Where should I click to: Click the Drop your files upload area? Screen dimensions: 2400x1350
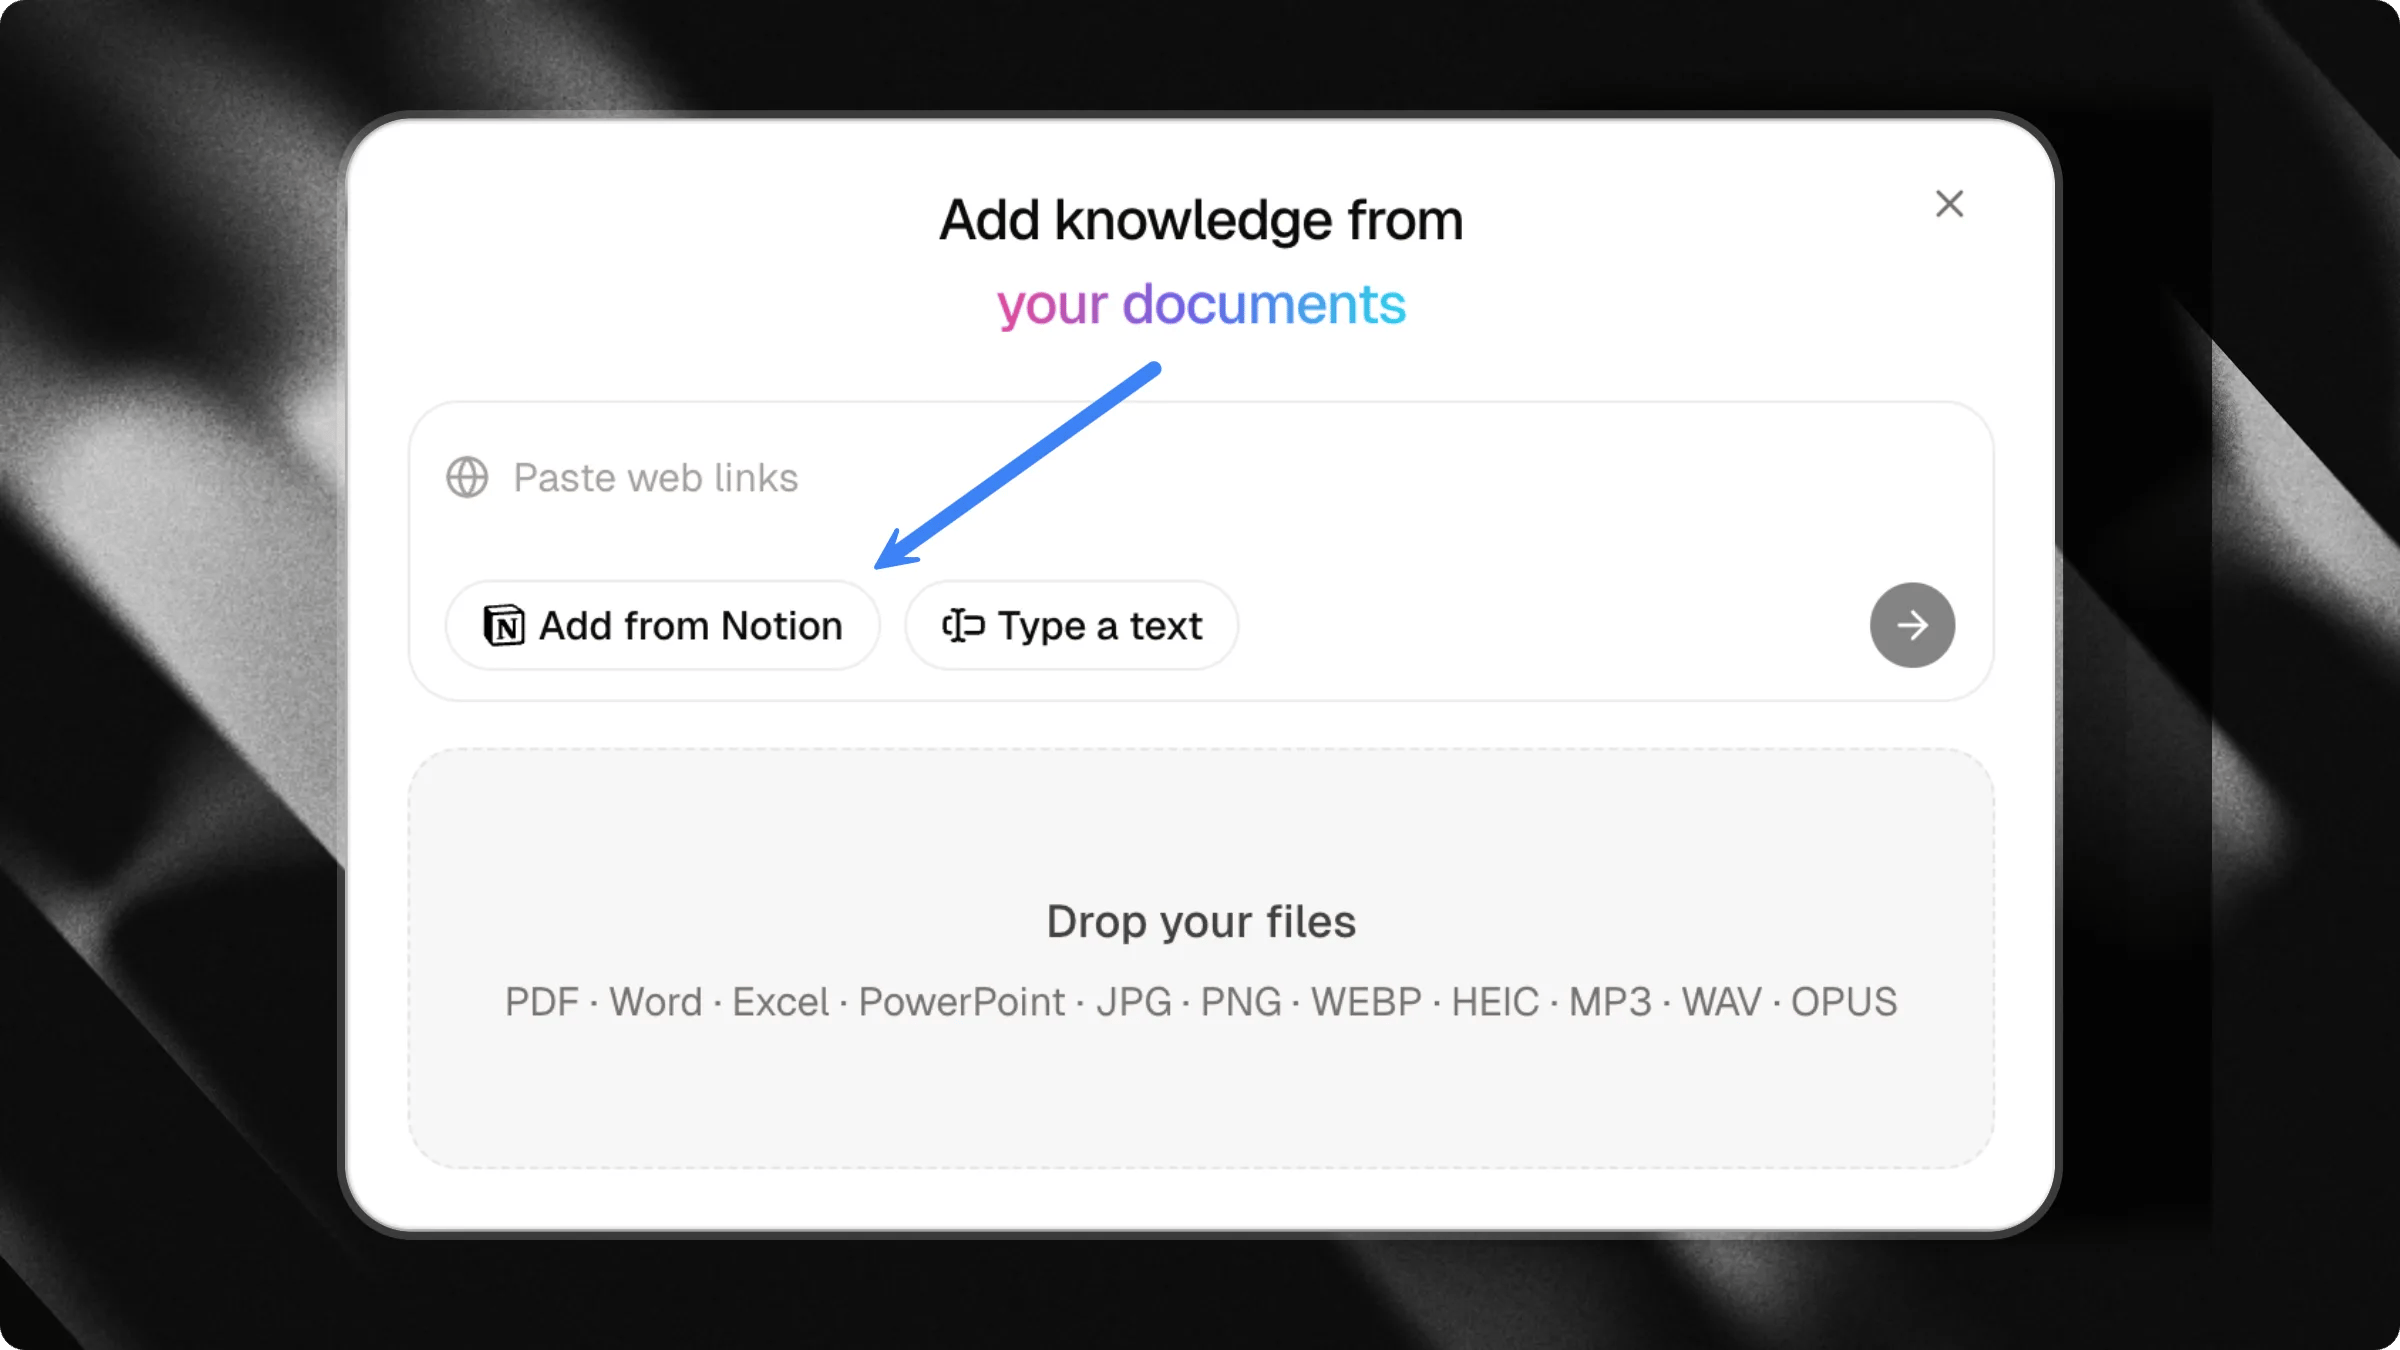pyautogui.click(x=1201, y=958)
